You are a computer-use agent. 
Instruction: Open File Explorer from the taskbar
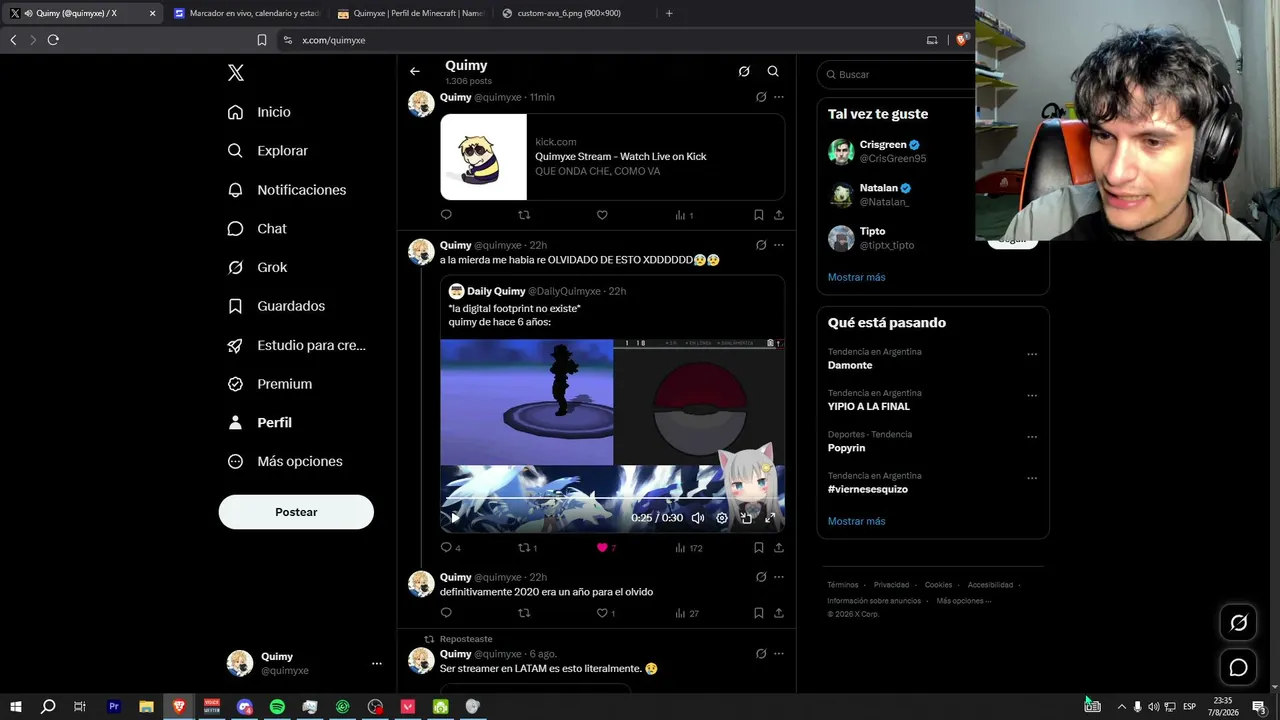tap(146, 707)
